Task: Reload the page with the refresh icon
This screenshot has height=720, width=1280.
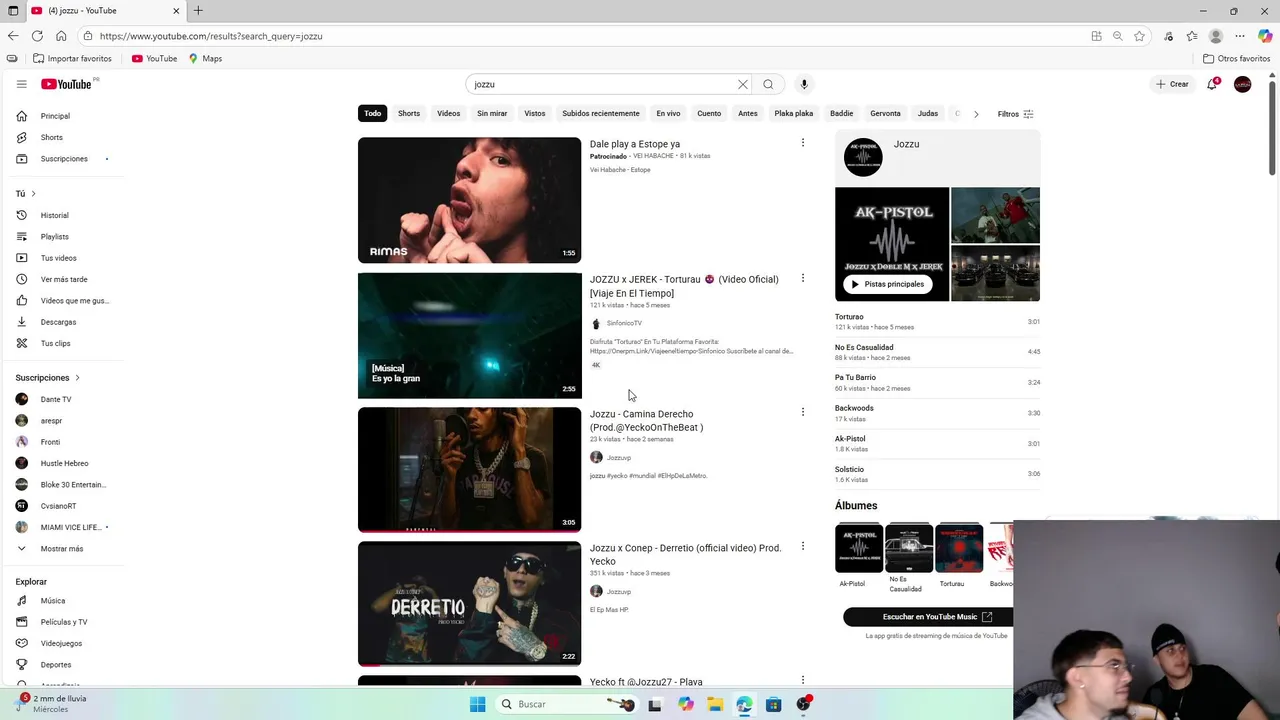Action: pyautogui.click(x=37, y=36)
